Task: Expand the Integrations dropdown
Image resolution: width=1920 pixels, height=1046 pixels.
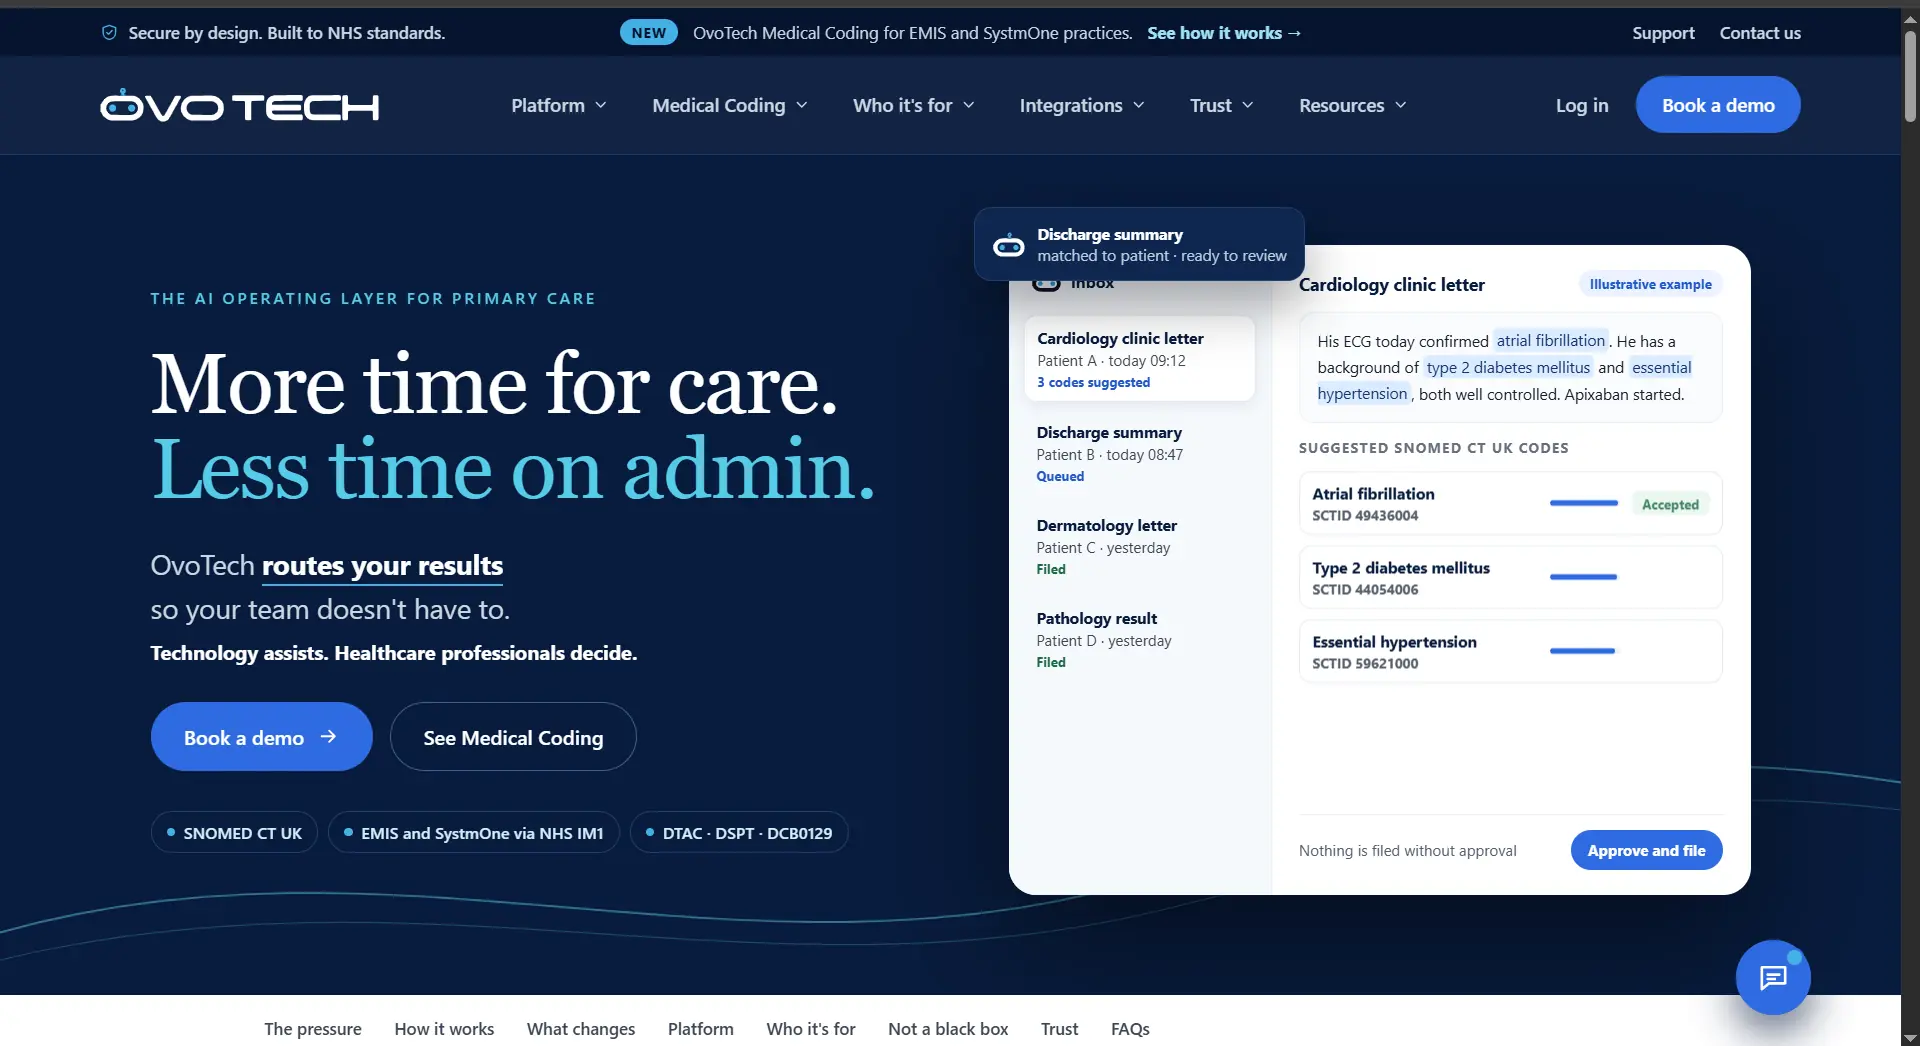Action: [1082, 105]
